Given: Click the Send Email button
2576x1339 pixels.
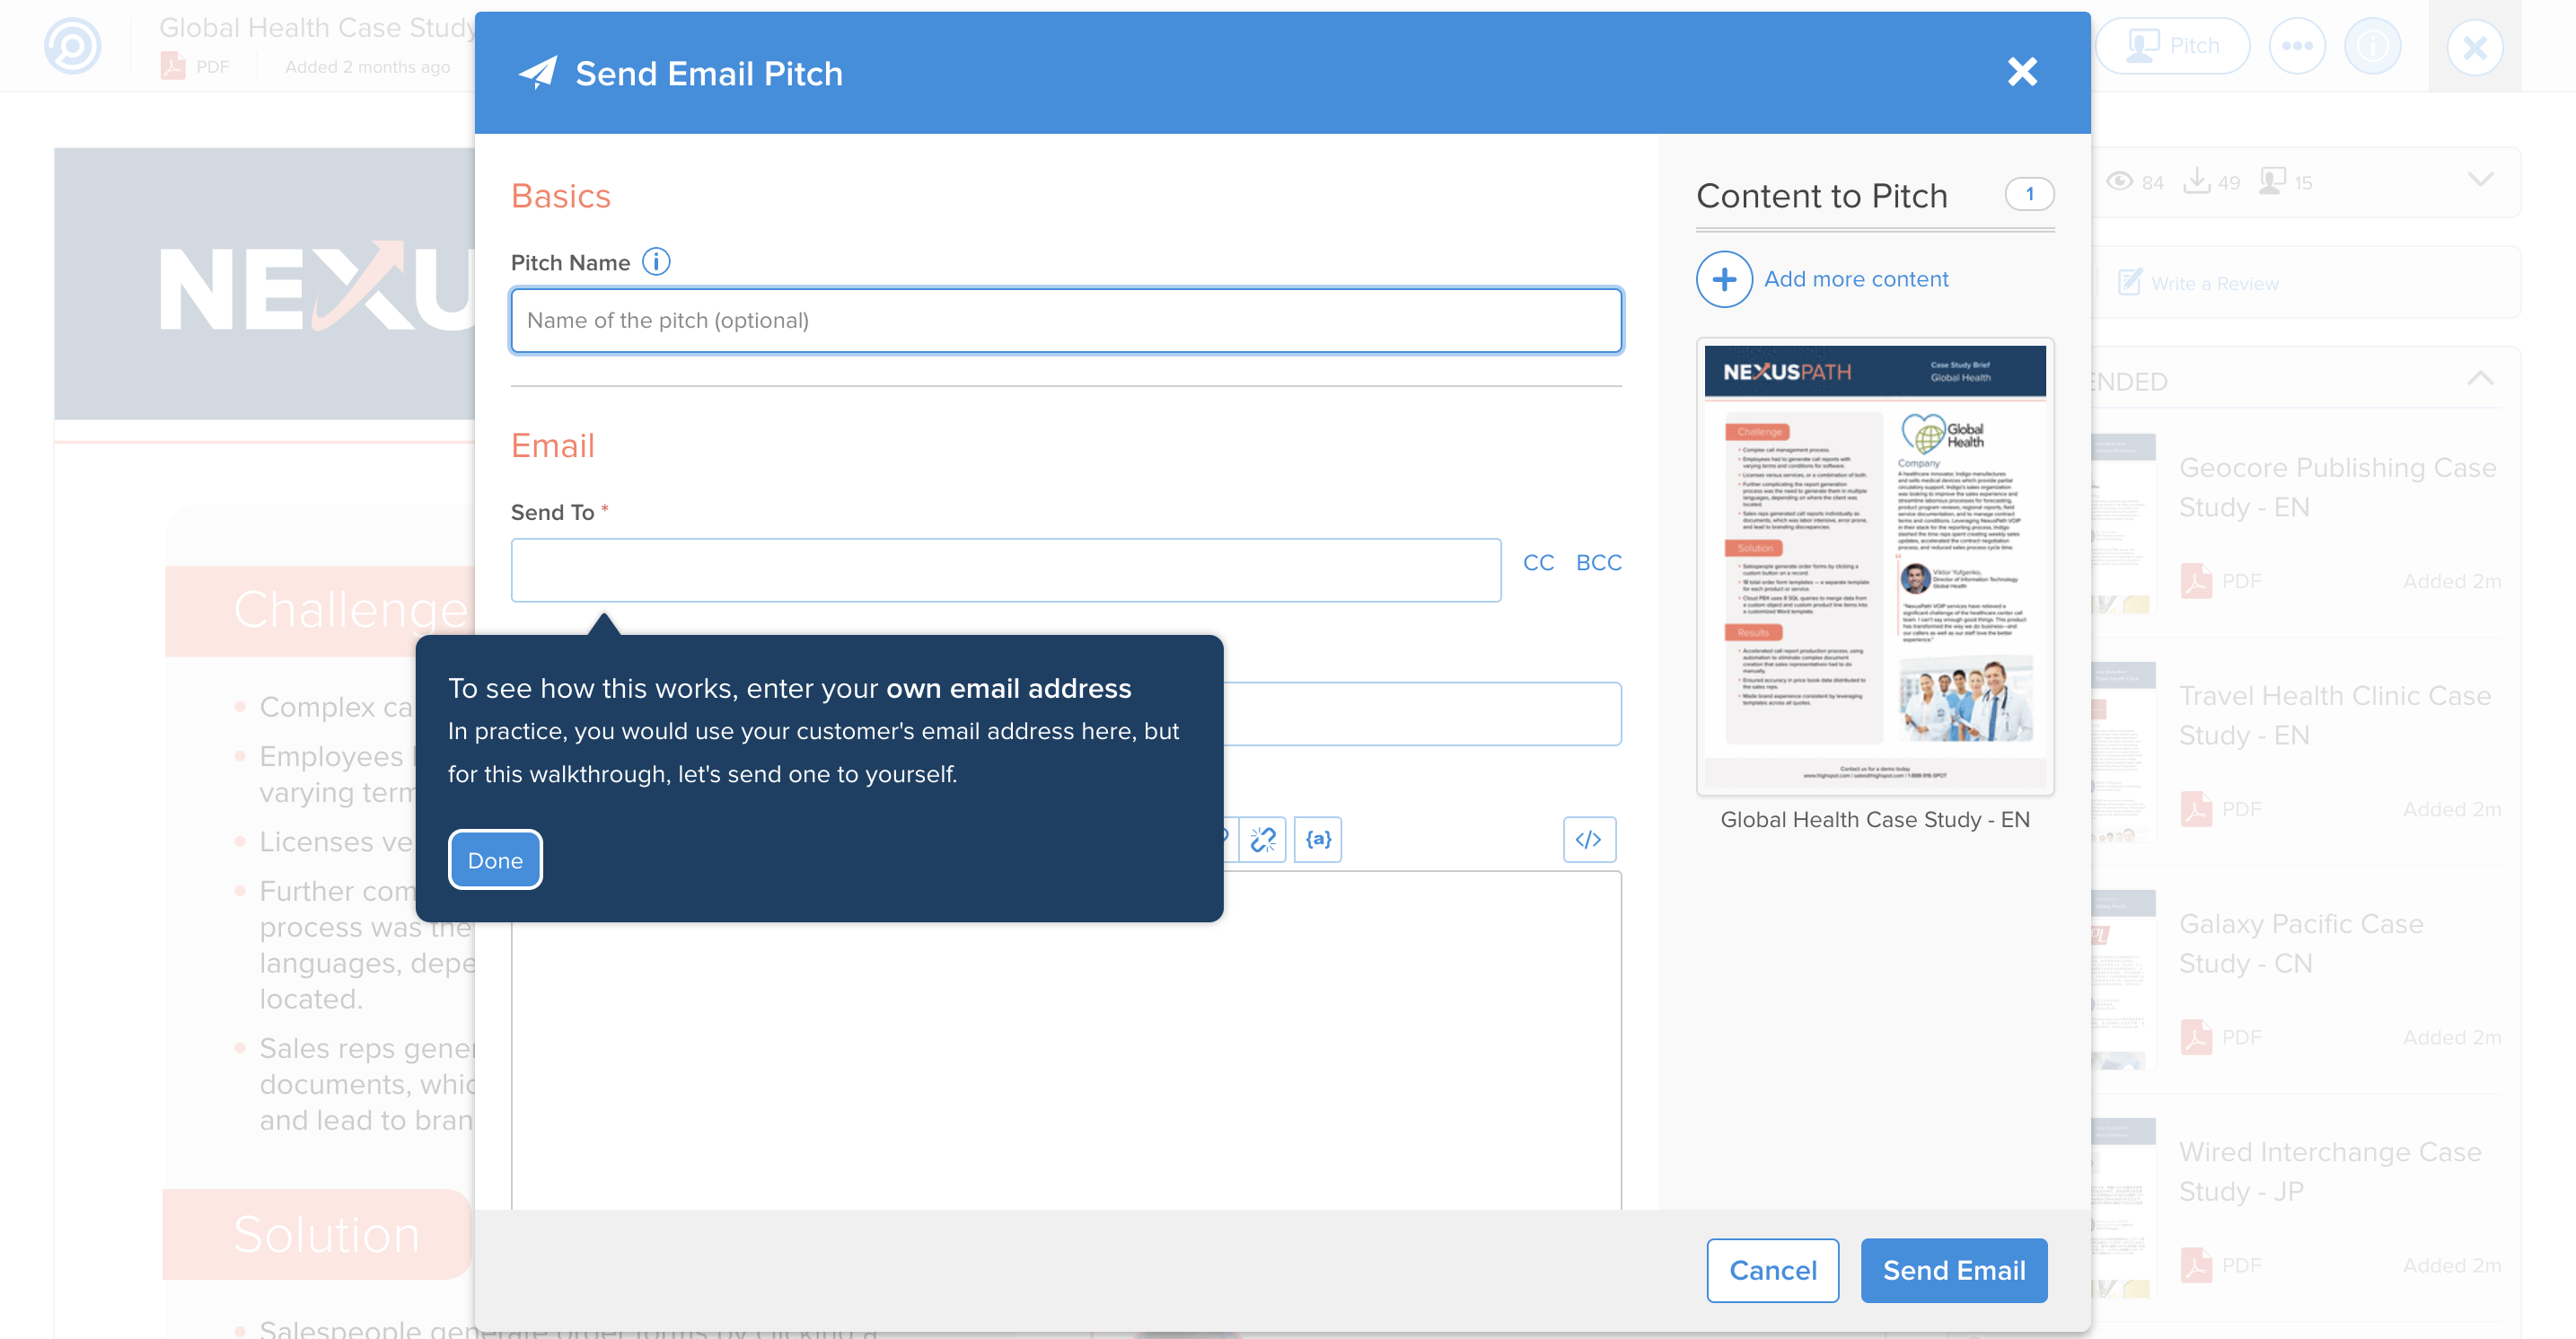Looking at the screenshot, I should tap(1953, 1270).
